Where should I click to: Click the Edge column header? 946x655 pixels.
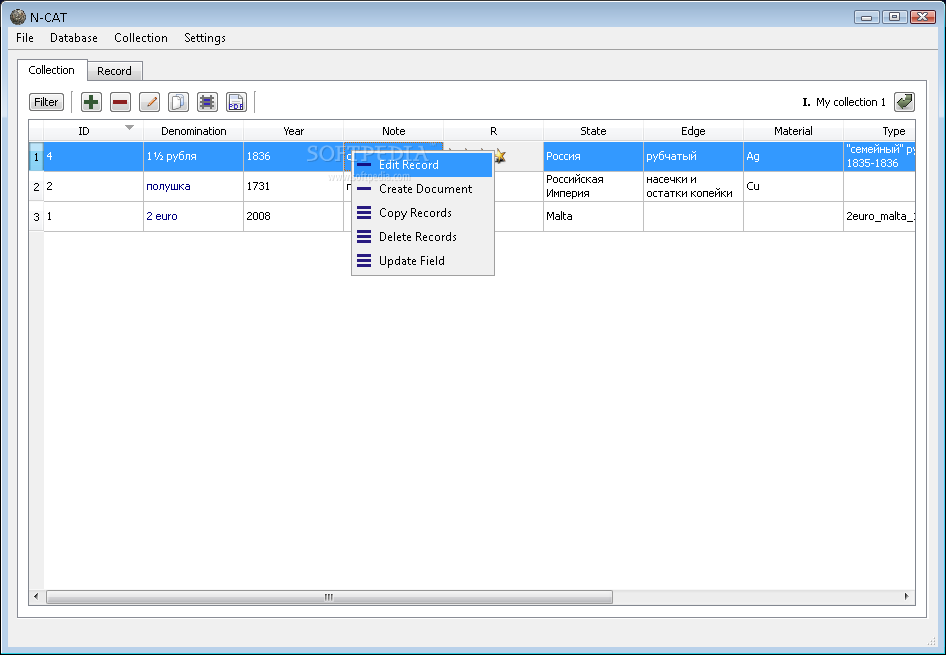tap(693, 131)
